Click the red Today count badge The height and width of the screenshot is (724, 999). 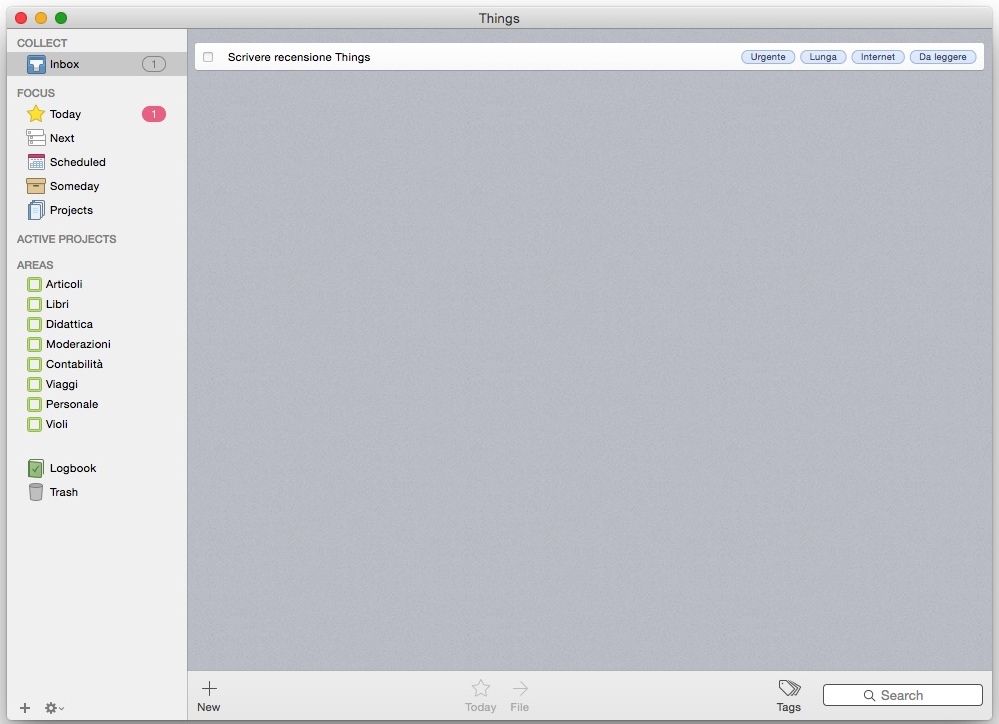tap(154, 114)
